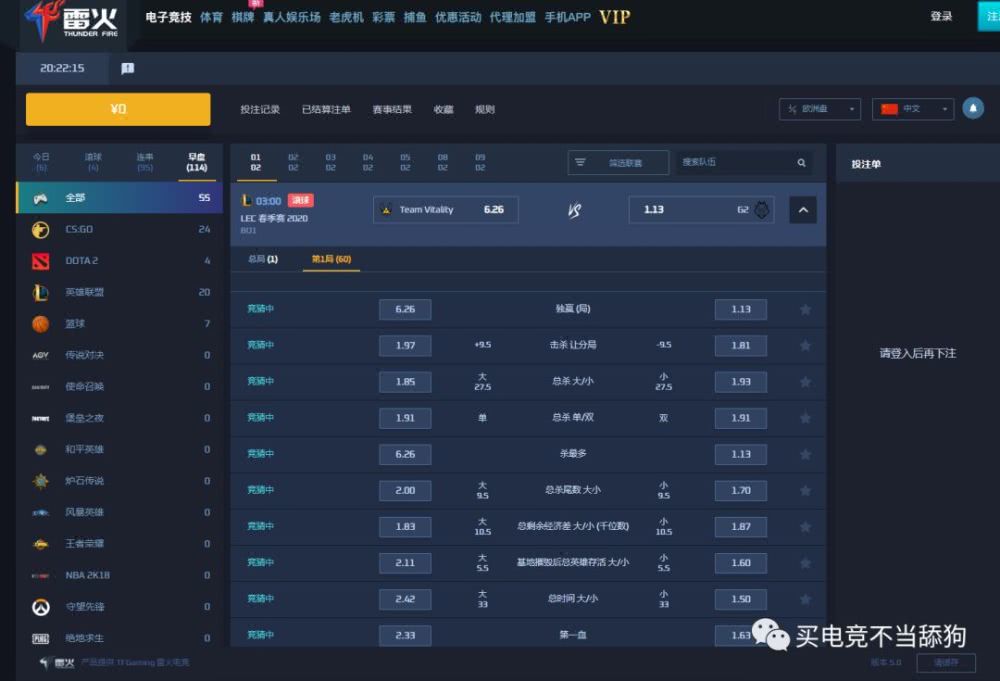Open the 欧洲盘 odds format dropdown
Viewport: 1000px width, 681px height.
(x=820, y=109)
